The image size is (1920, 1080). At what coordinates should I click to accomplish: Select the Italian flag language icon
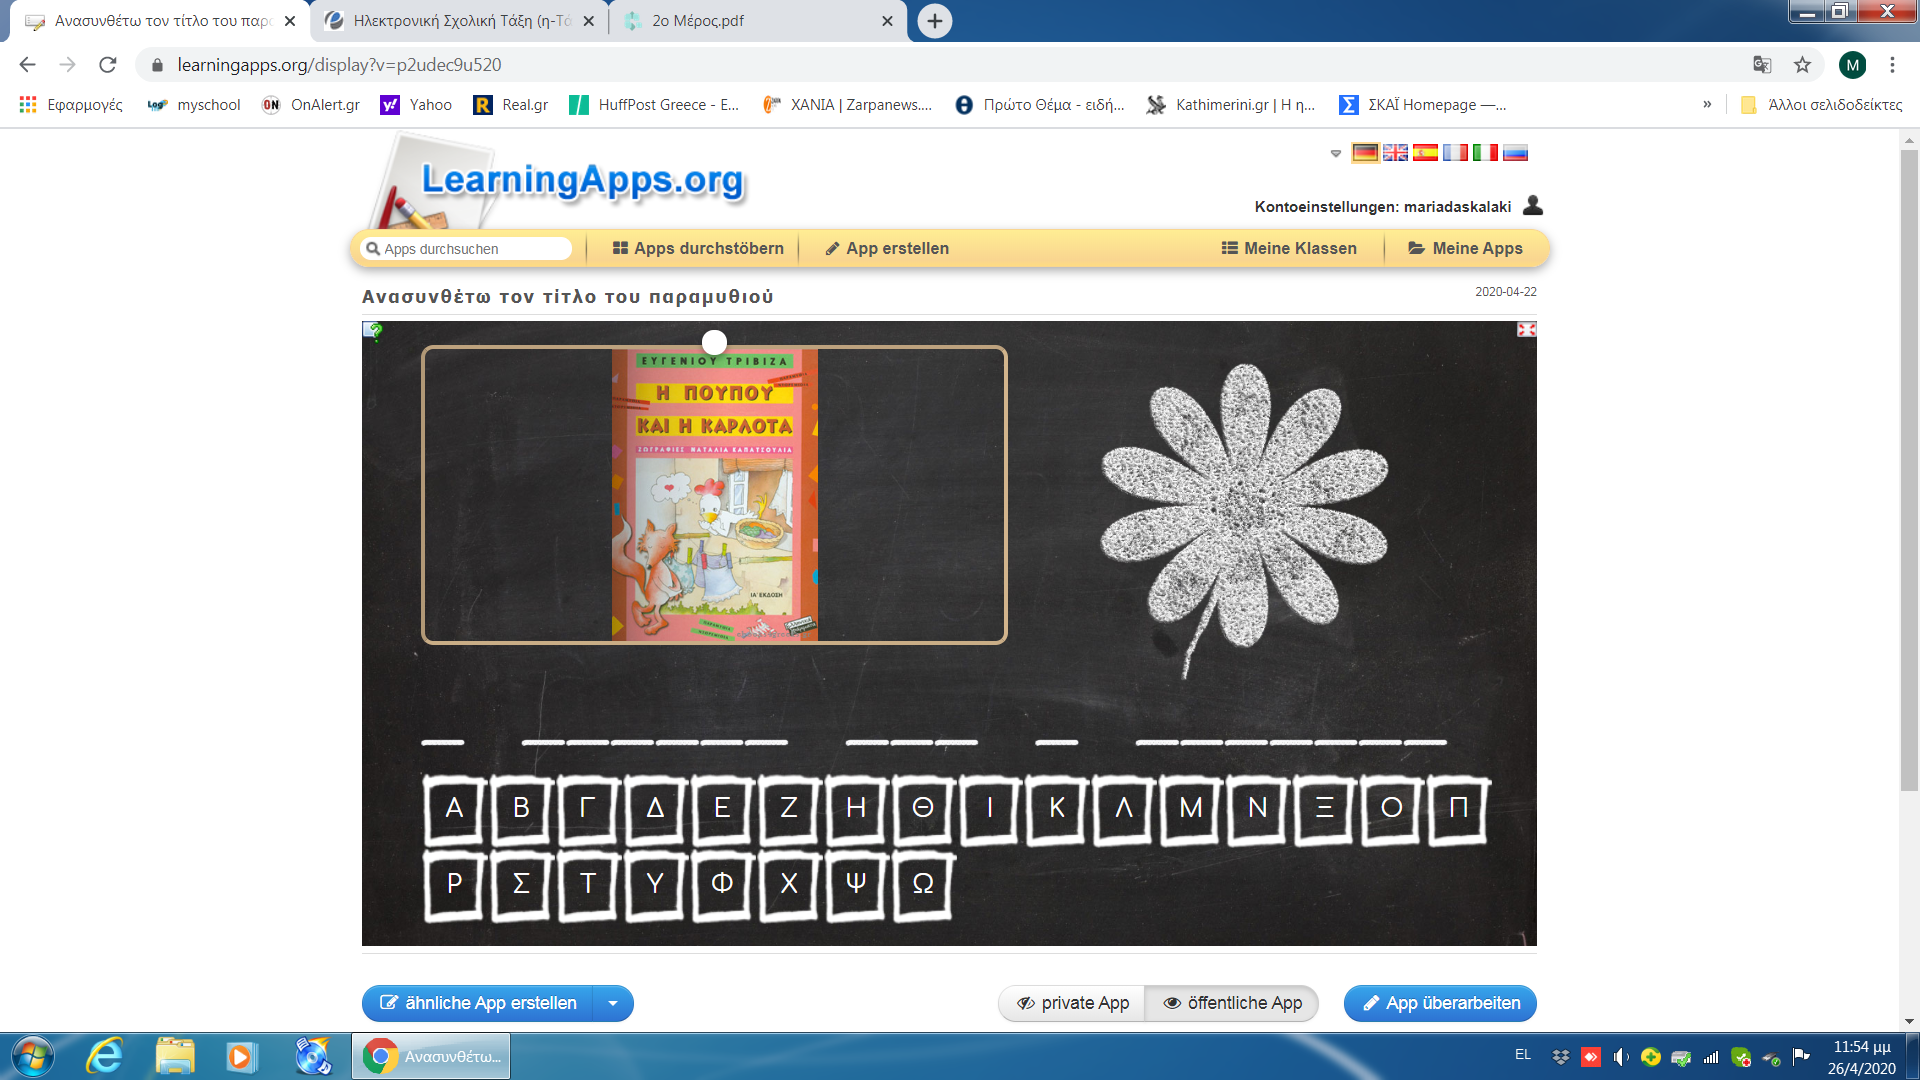click(1485, 152)
